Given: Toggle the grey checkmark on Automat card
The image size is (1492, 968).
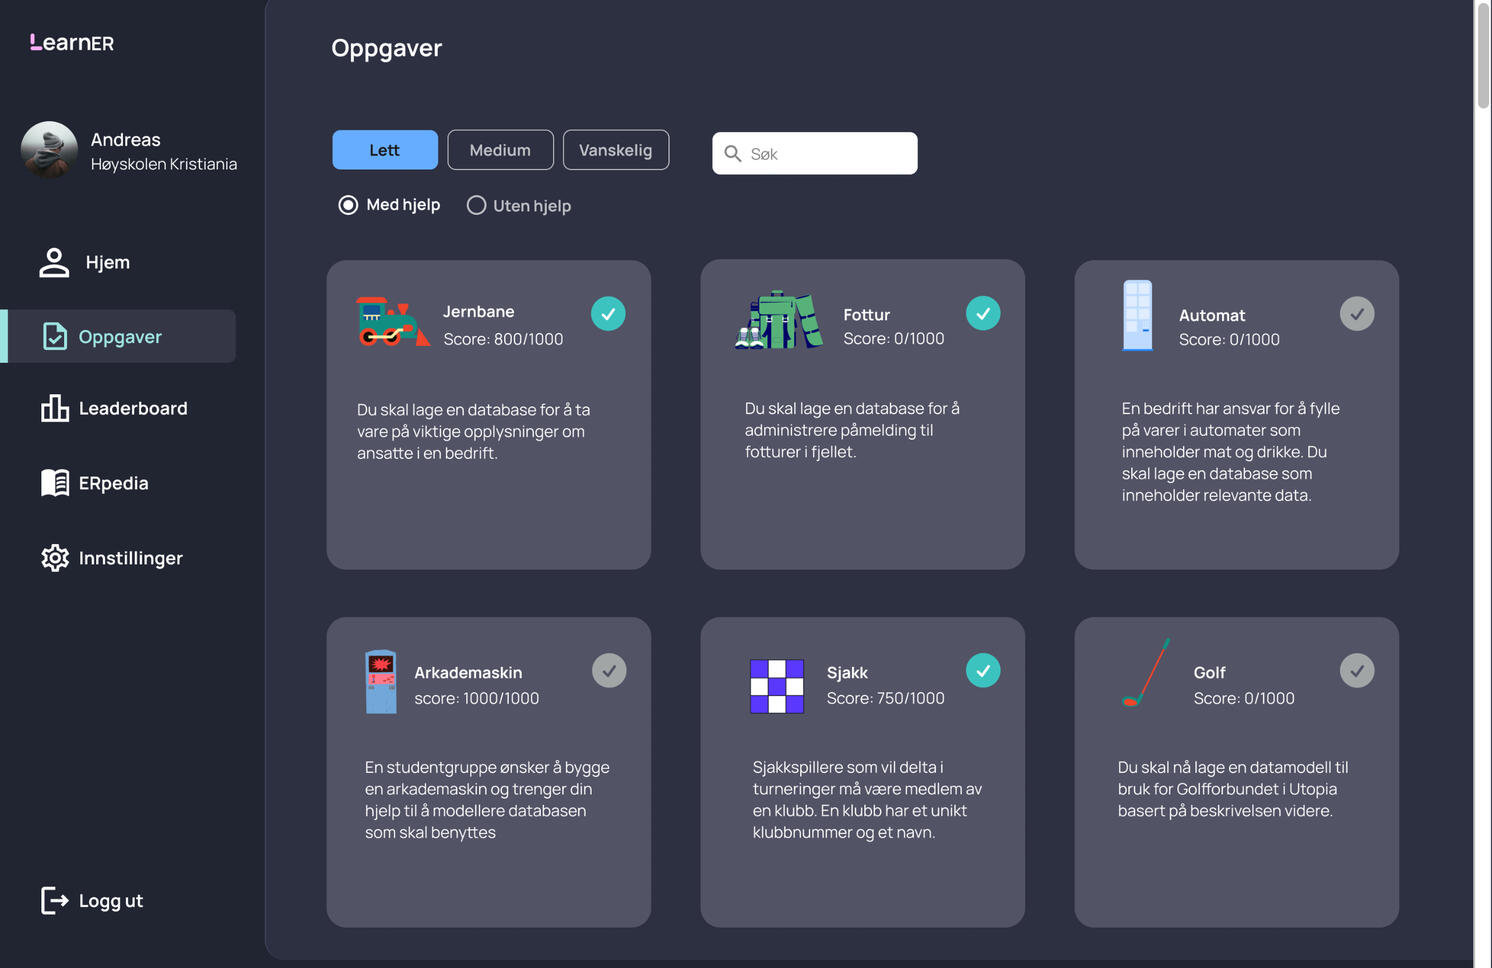Looking at the screenshot, I should pos(1356,314).
